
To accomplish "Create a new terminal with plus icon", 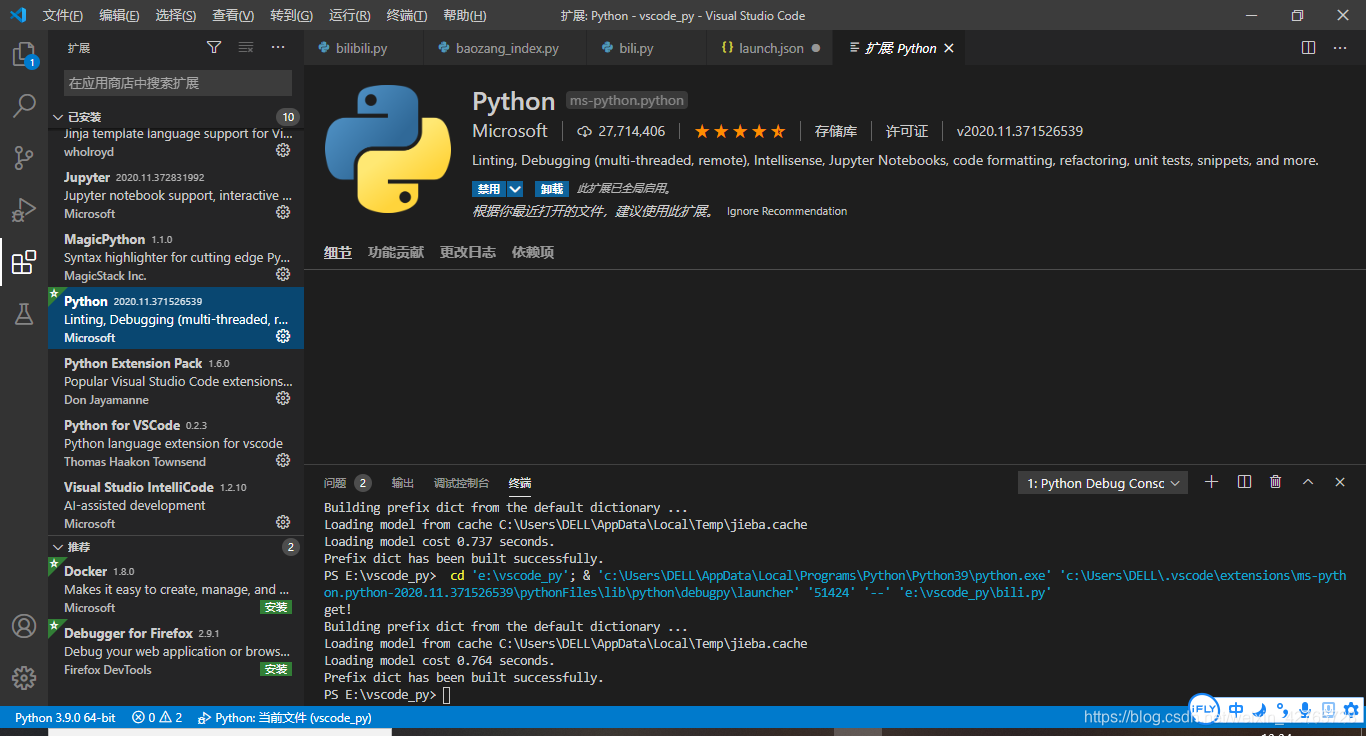I will click(1212, 482).
